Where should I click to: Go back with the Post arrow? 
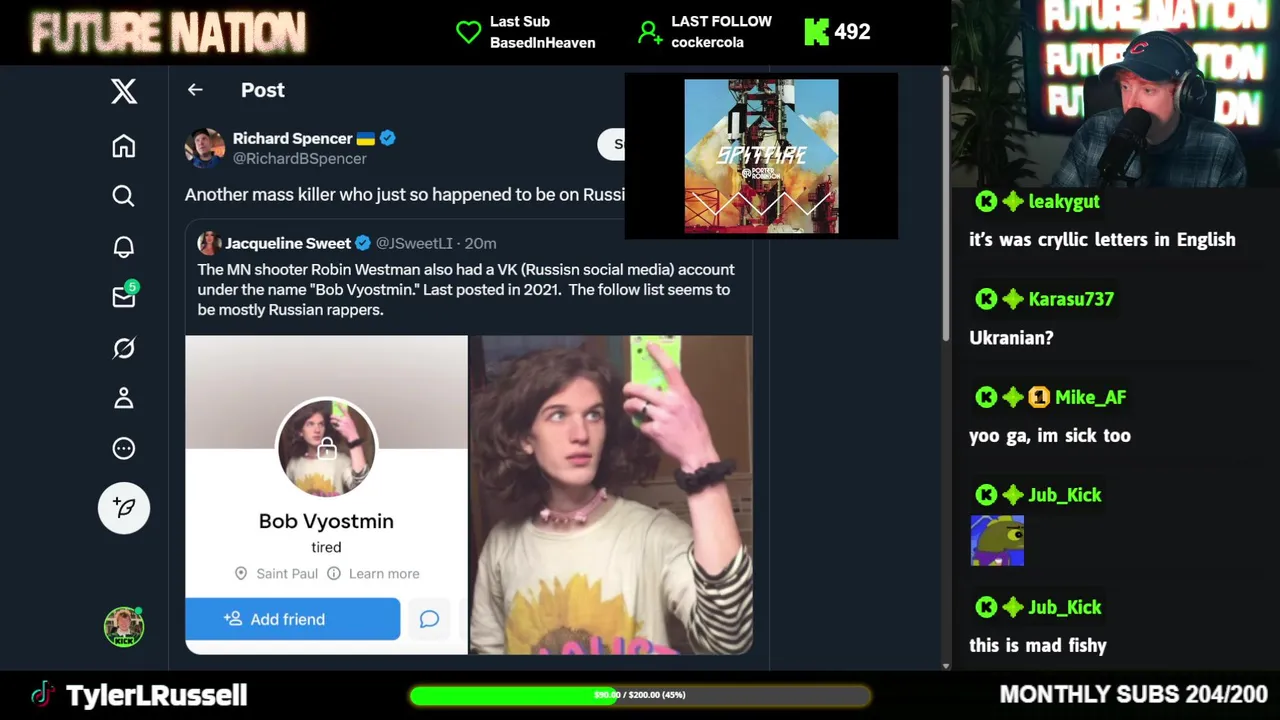pyautogui.click(x=195, y=90)
